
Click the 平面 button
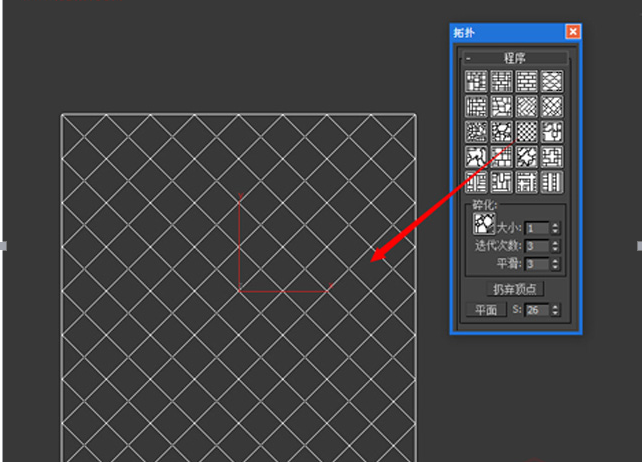click(x=486, y=310)
